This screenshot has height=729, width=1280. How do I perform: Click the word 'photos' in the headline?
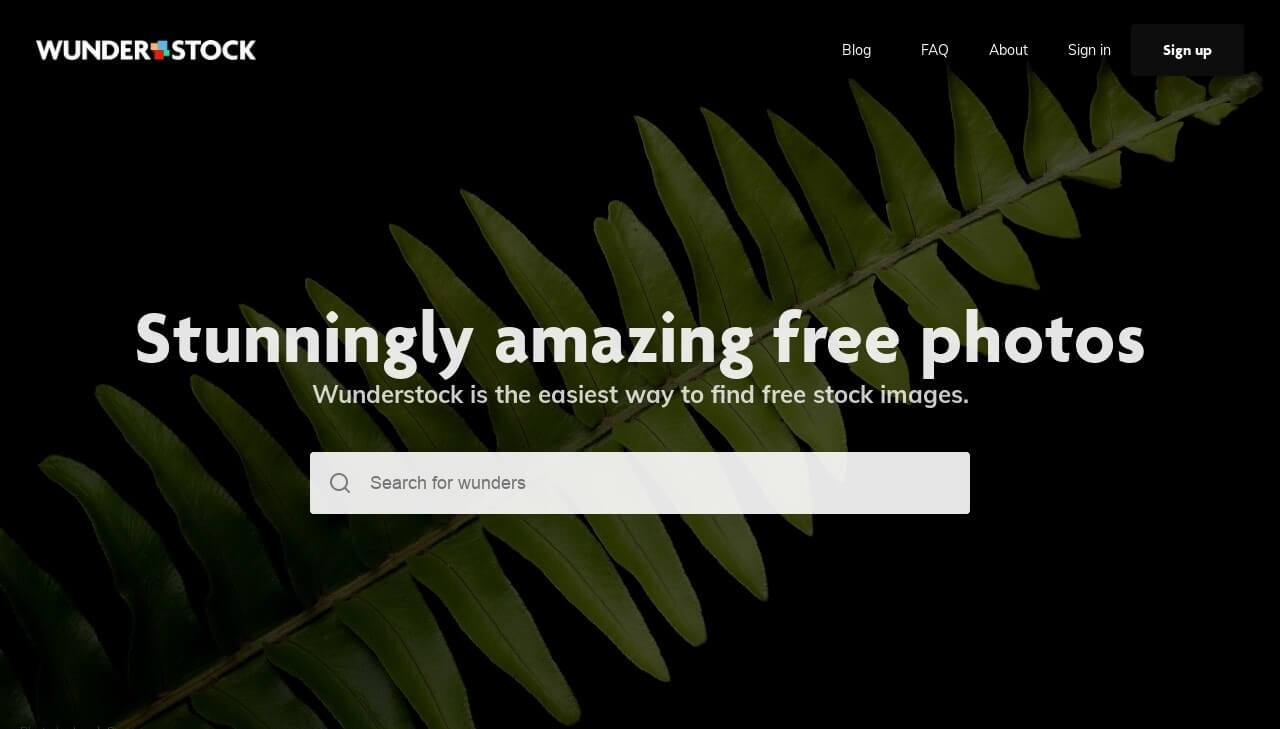pos(1032,340)
